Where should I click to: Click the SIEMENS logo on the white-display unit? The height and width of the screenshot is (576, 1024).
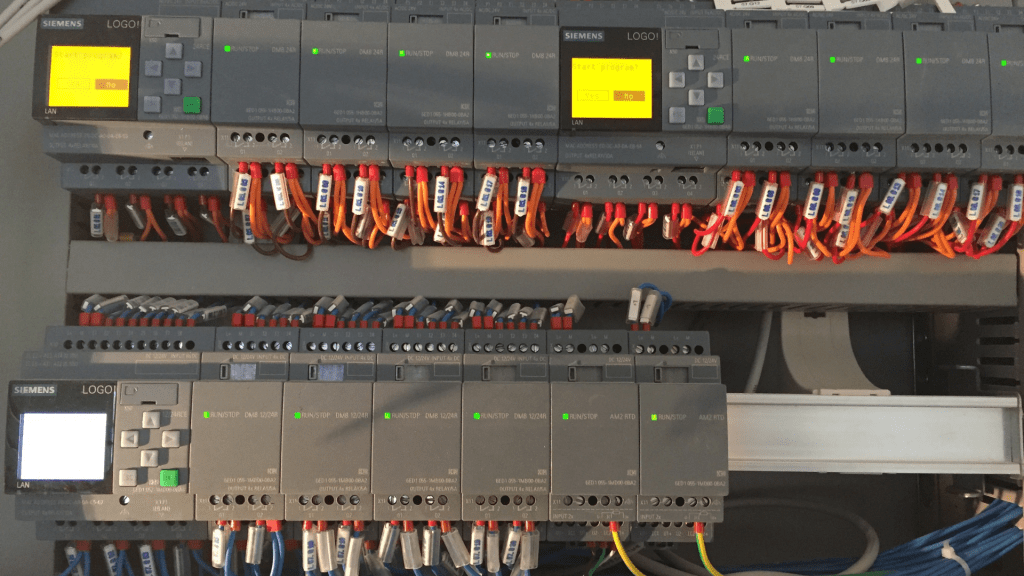tap(35, 390)
